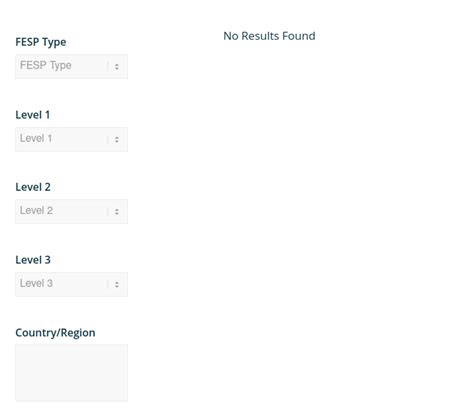Select the gray FESP Type placeholder text

(x=46, y=65)
